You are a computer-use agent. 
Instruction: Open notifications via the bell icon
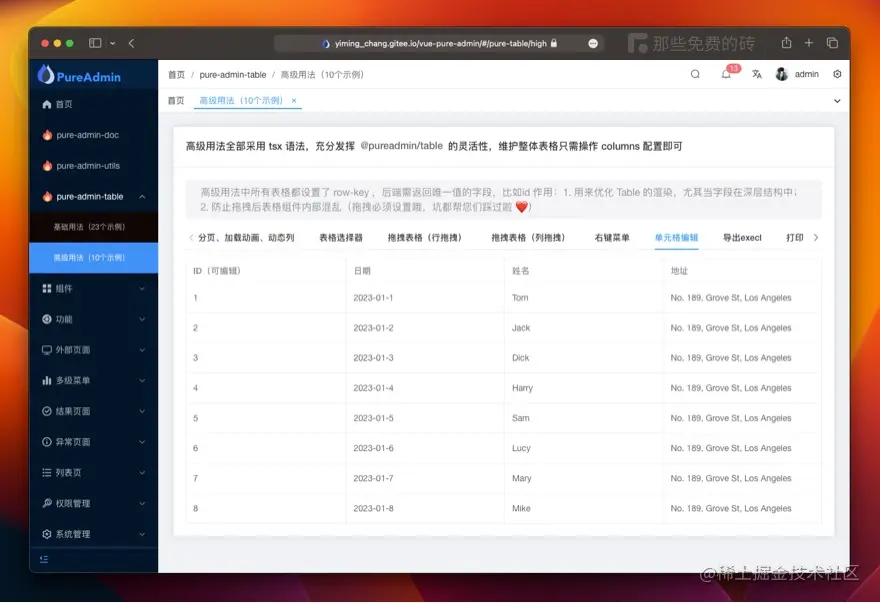click(x=725, y=76)
